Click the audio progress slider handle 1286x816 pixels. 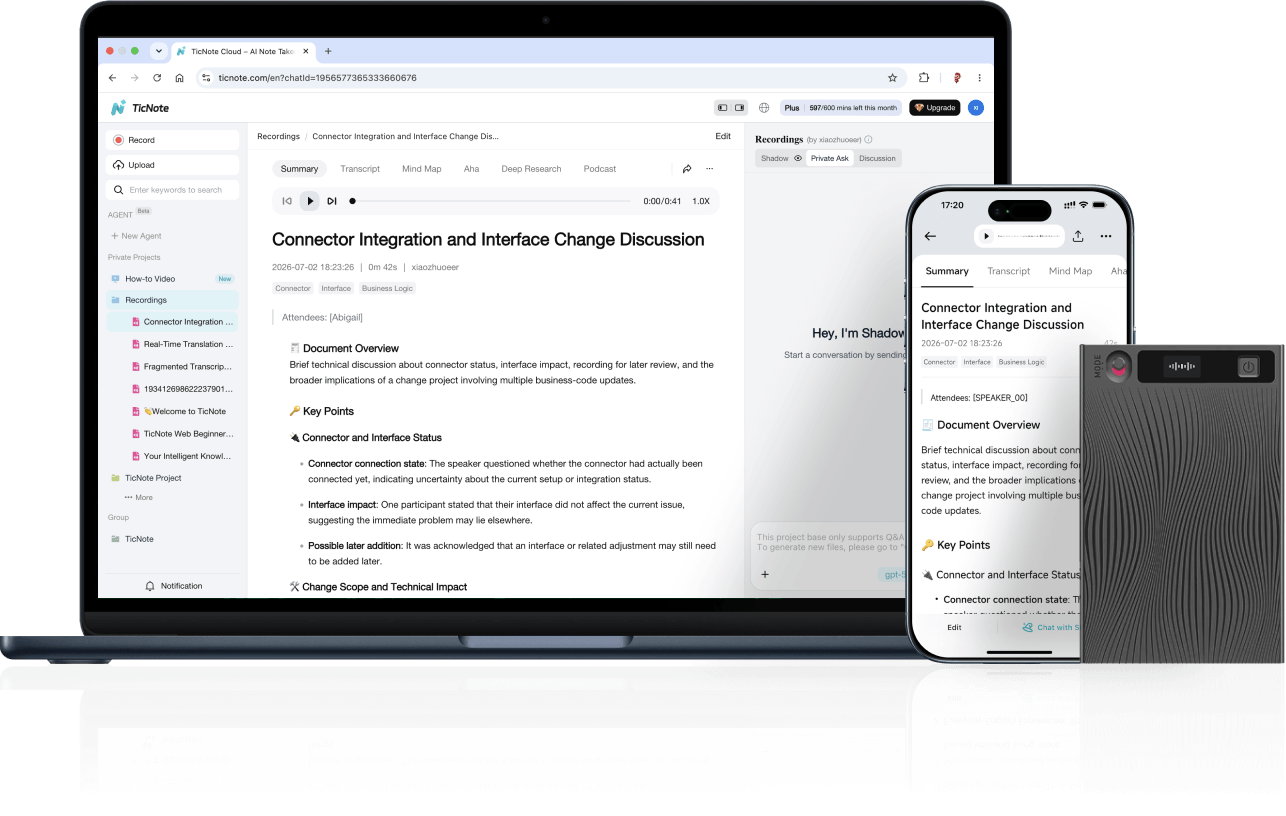coord(352,201)
